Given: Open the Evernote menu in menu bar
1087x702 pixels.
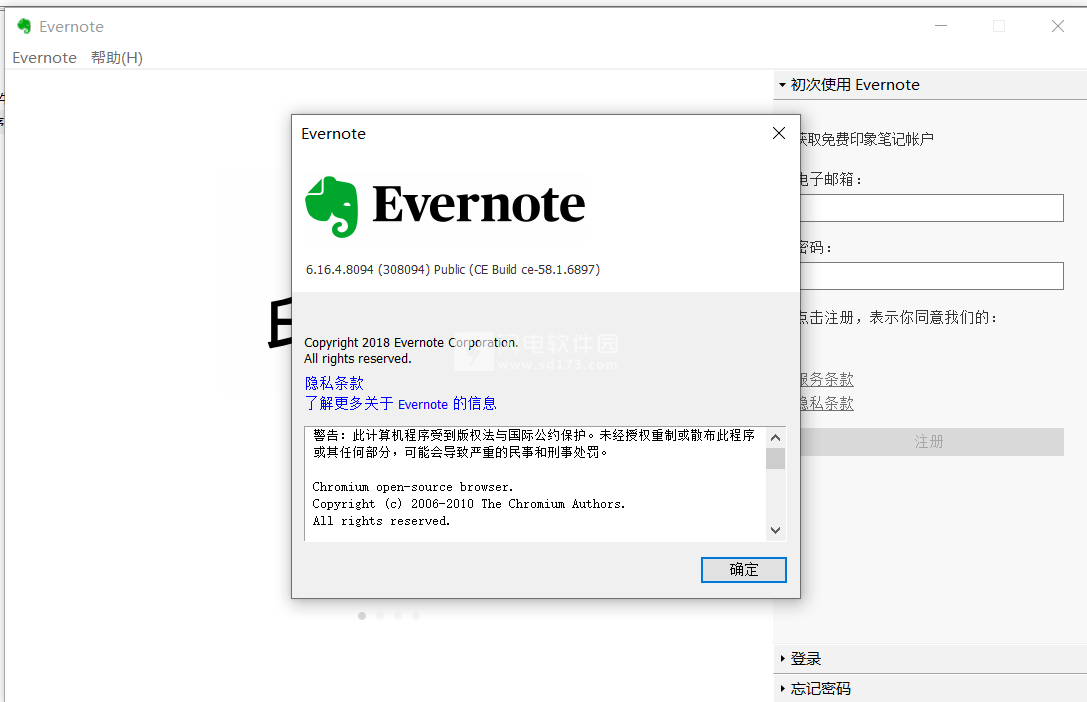Looking at the screenshot, I should pos(44,58).
